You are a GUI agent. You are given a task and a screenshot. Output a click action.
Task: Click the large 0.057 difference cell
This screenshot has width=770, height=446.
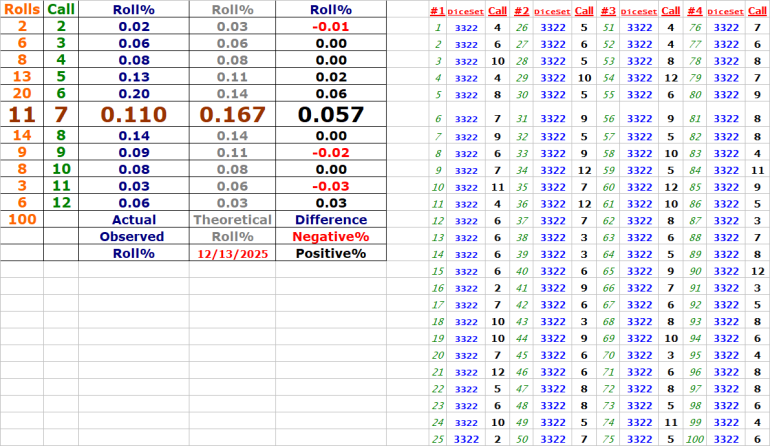pos(331,115)
